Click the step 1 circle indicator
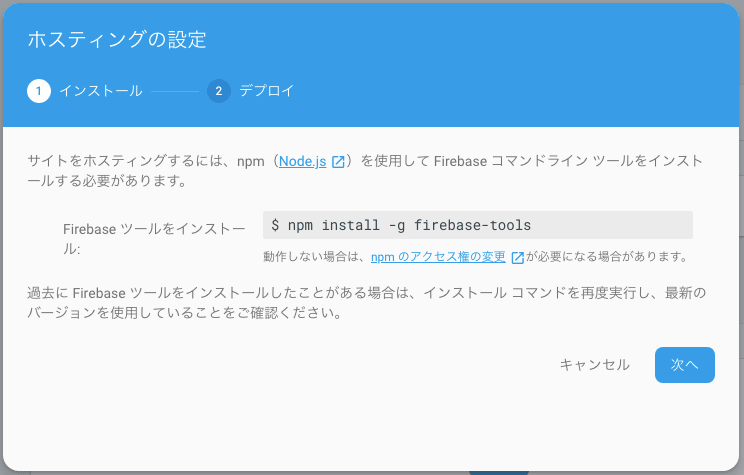This screenshot has height=475, width=744. click(x=39, y=91)
